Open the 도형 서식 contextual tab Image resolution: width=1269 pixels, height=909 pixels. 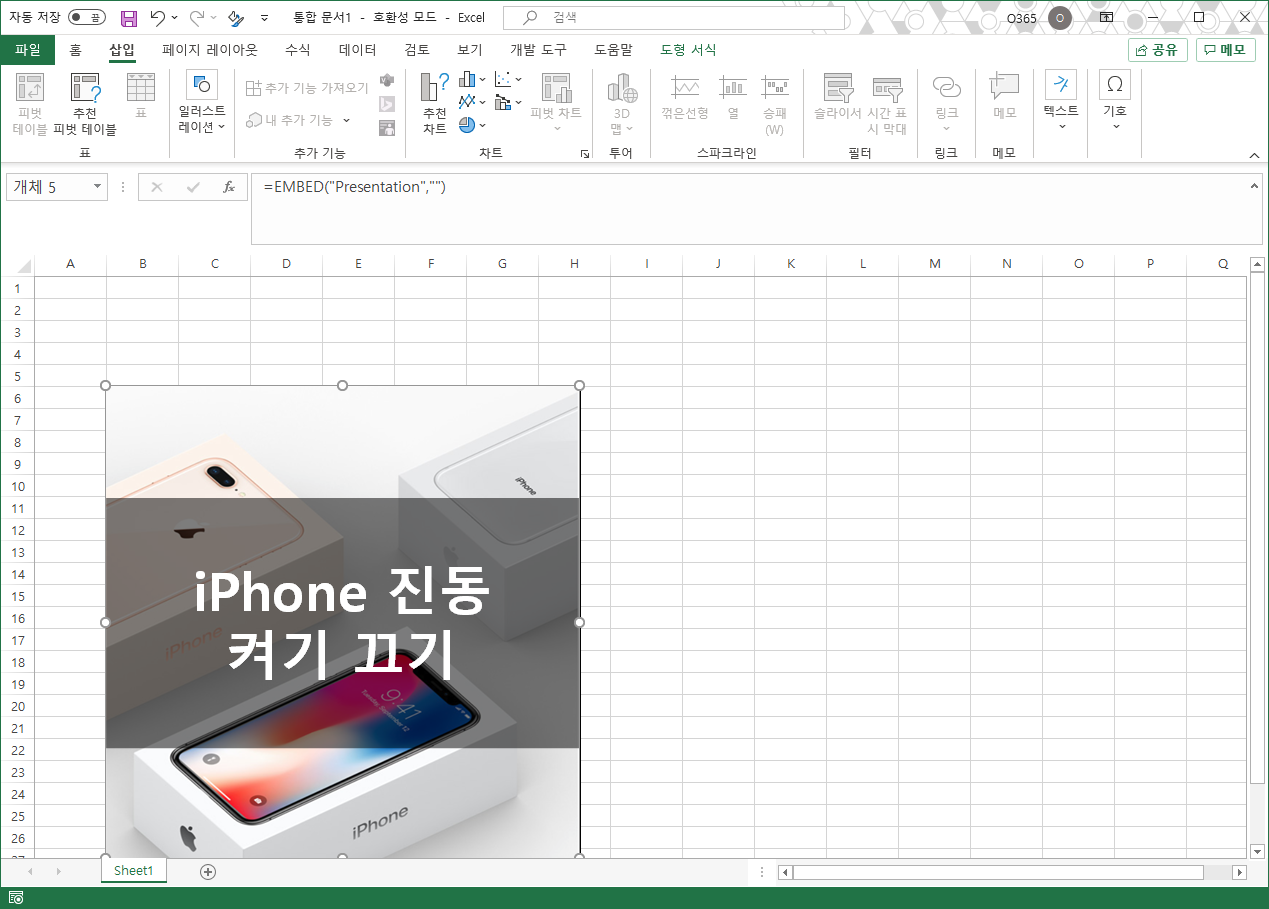click(689, 50)
